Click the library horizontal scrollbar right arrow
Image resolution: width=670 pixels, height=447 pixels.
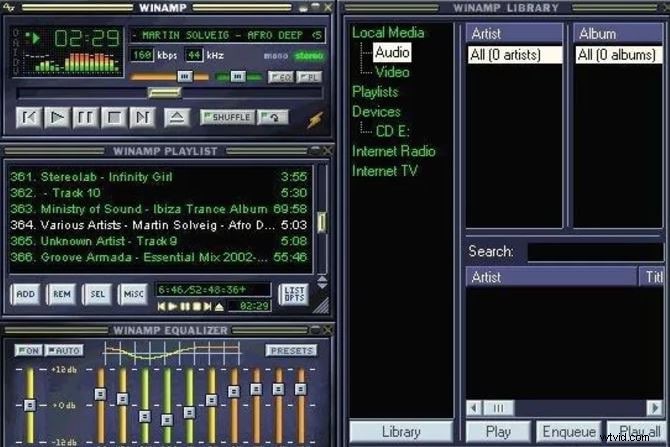tap(655, 408)
